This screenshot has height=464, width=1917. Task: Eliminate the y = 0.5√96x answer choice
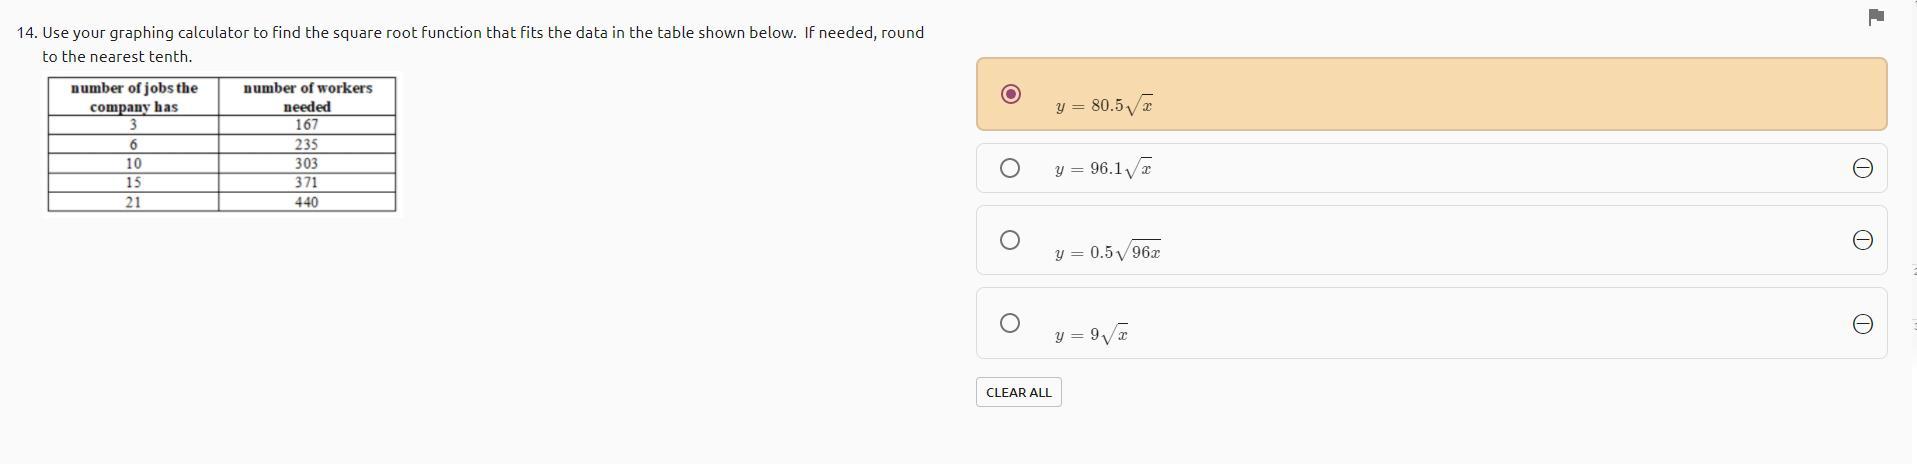point(1862,240)
